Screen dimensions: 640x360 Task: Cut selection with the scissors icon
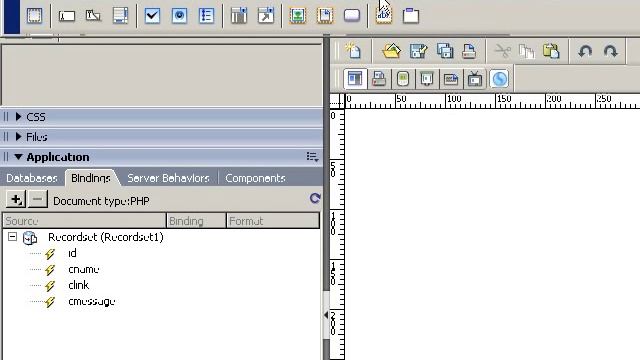pyautogui.click(x=502, y=51)
